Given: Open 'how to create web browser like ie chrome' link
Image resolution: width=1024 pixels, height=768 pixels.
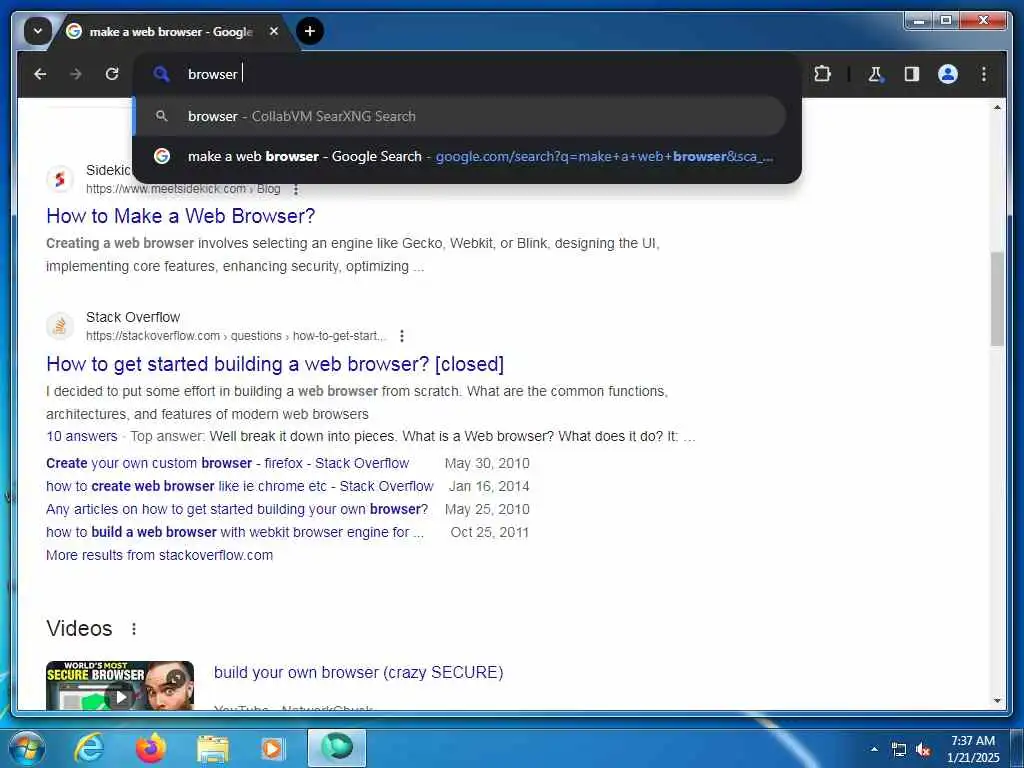Looking at the screenshot, I should [239, 486].
